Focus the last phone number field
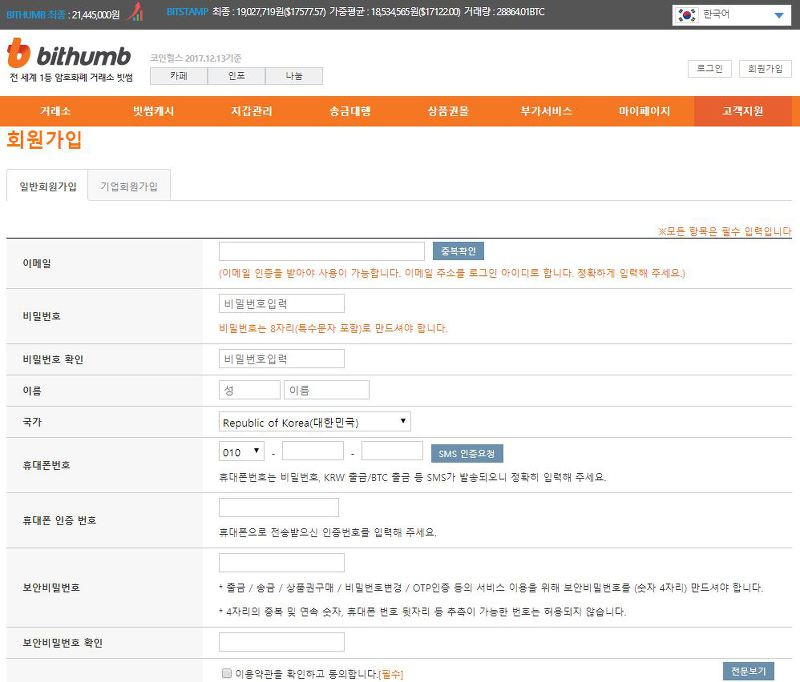 [x=392, y=451]
